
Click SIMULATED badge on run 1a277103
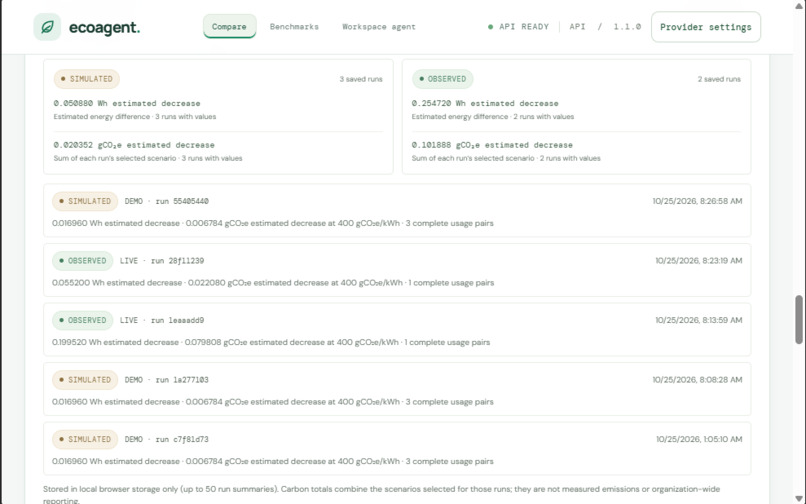tap(85, 380)
